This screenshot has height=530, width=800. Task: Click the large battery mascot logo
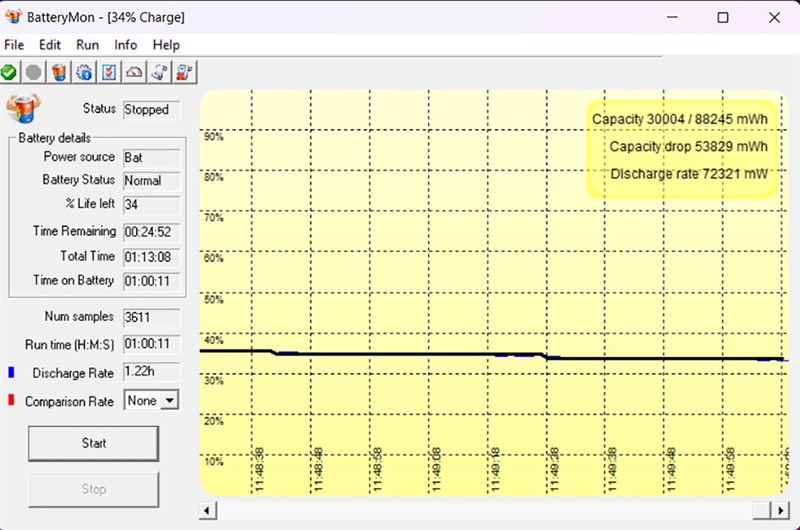click(23, 108)
